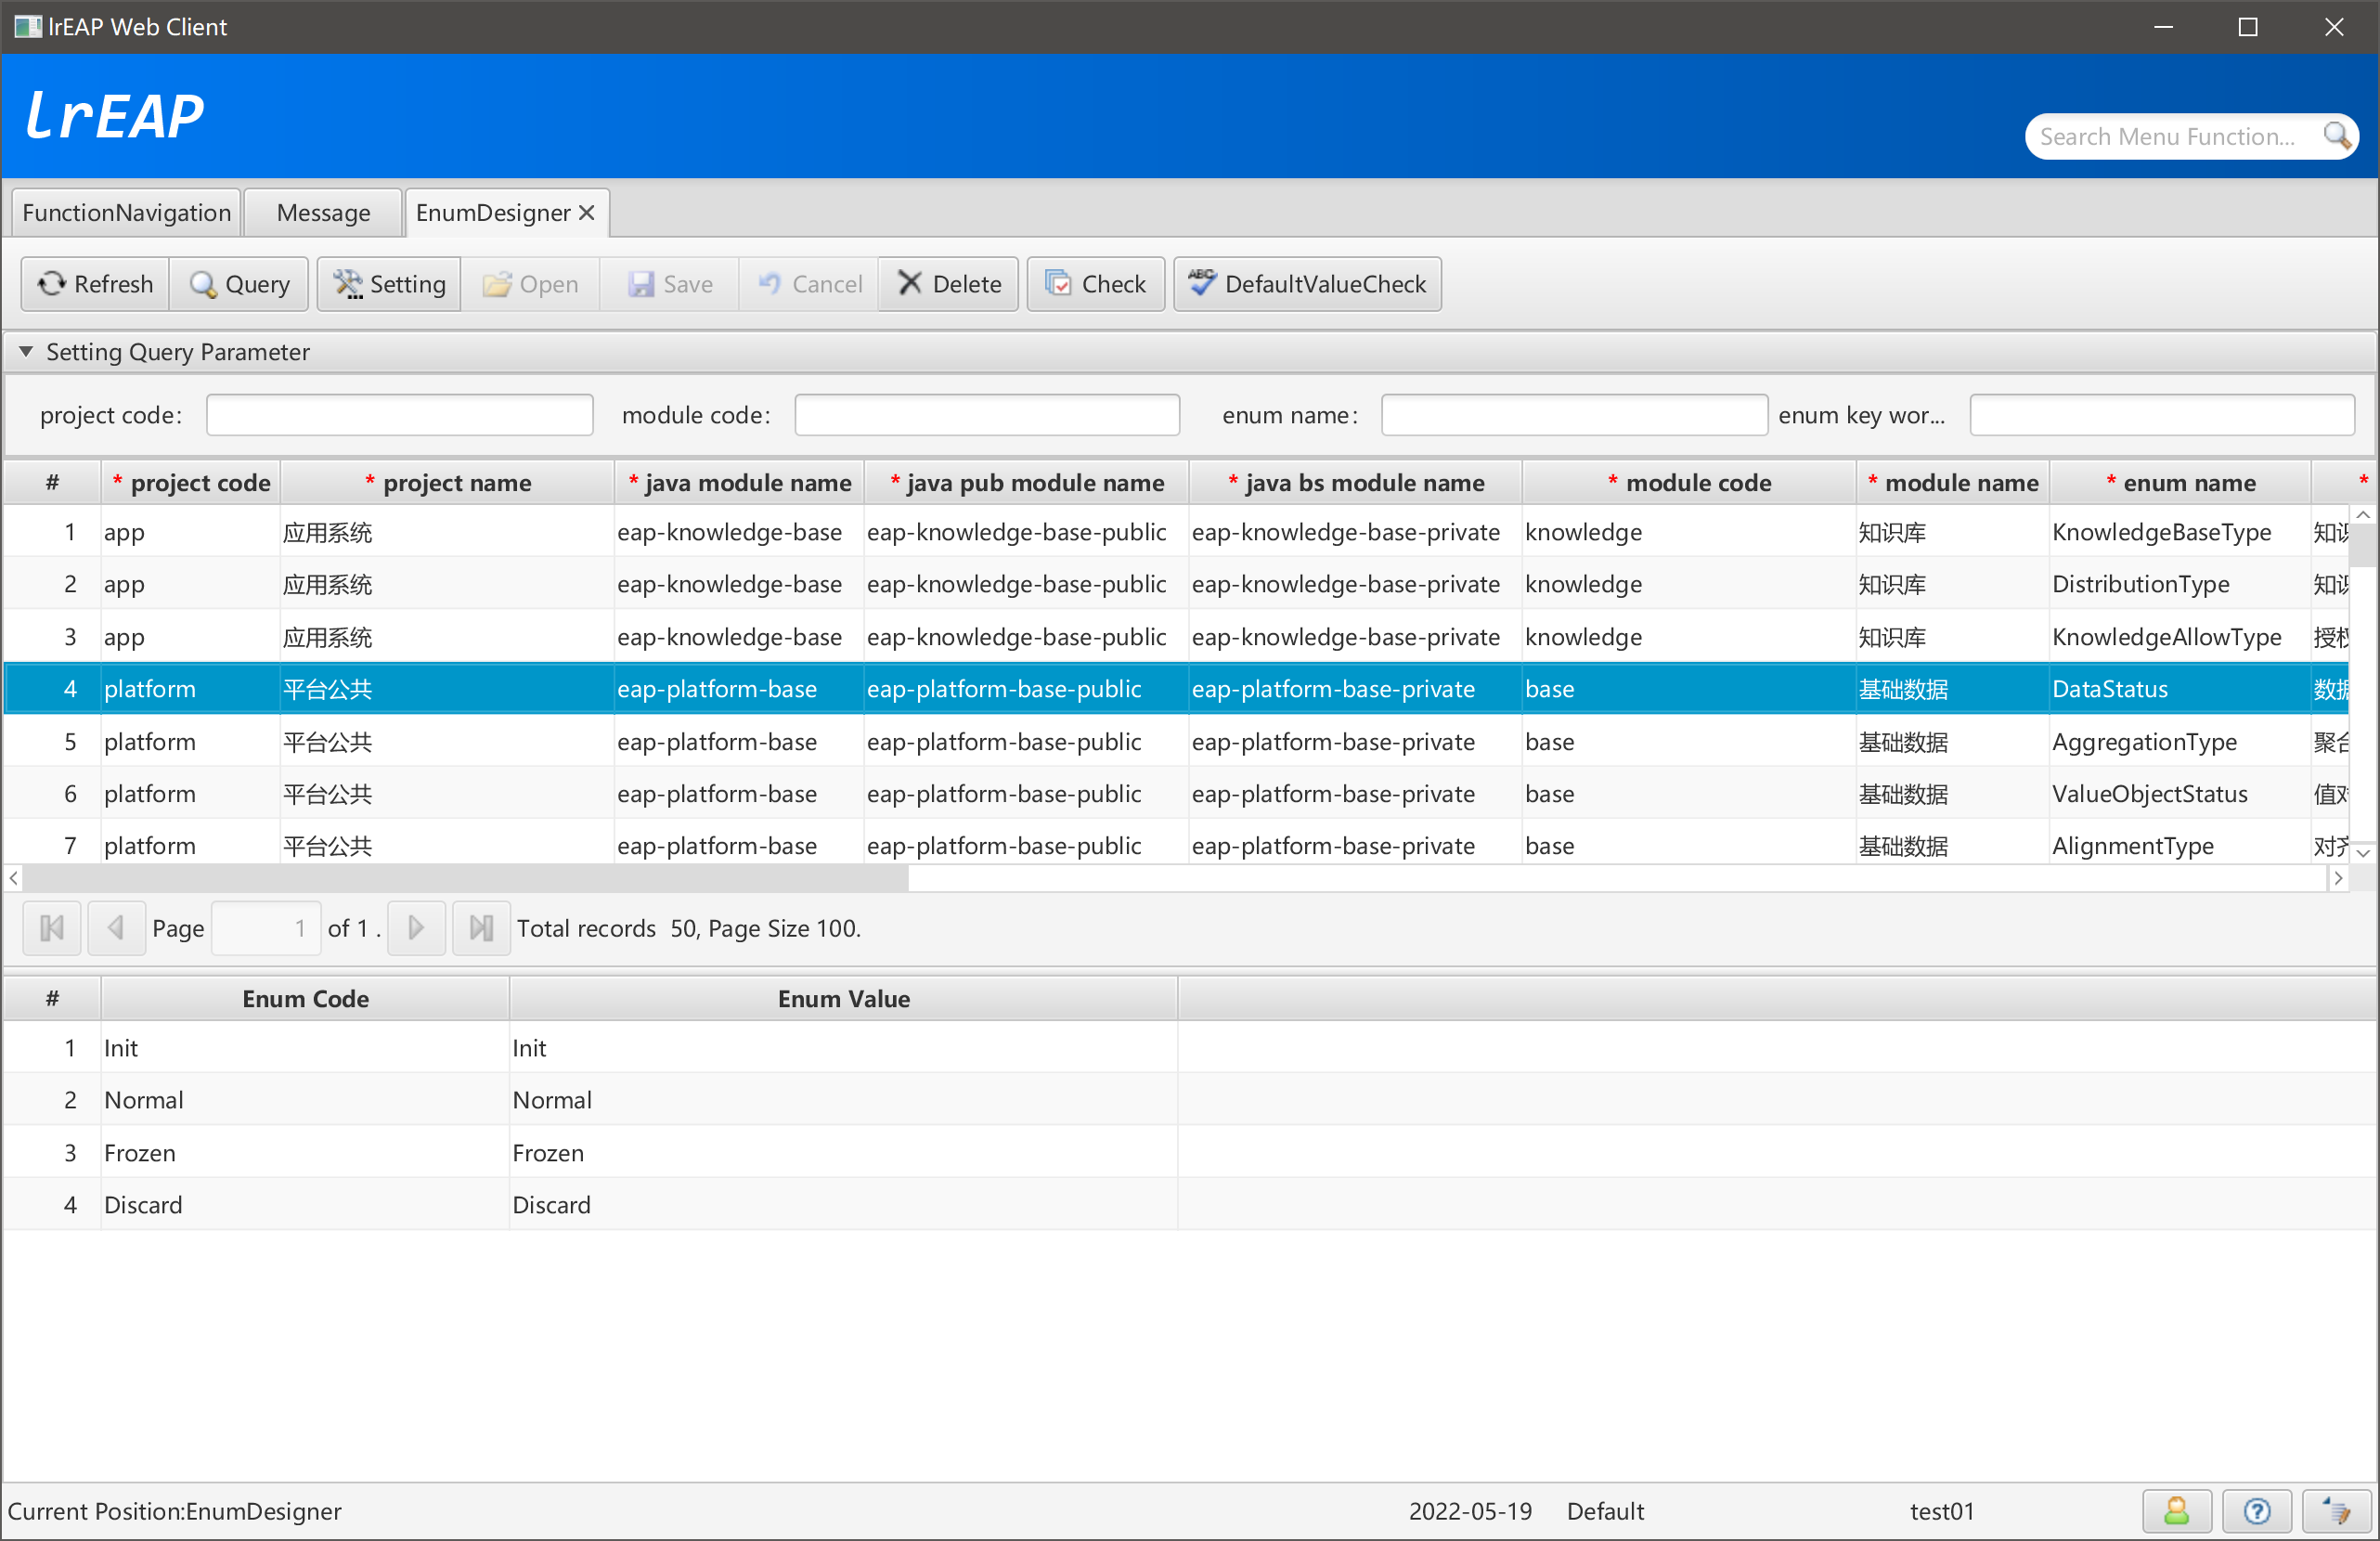This screenshot has height=1541, width=2380.
Task: Click the magnifier search icon
Action: tap(2337, 136)
